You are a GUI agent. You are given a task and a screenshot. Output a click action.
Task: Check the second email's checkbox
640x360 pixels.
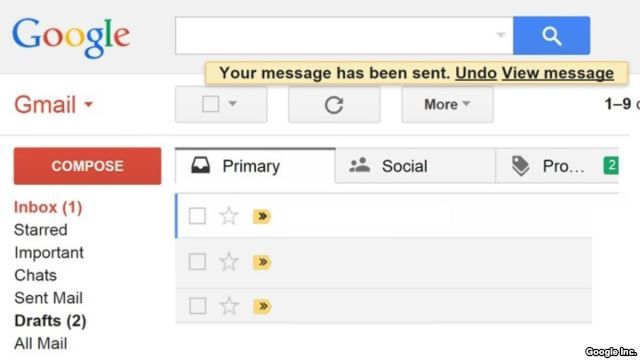click(197, 262)
